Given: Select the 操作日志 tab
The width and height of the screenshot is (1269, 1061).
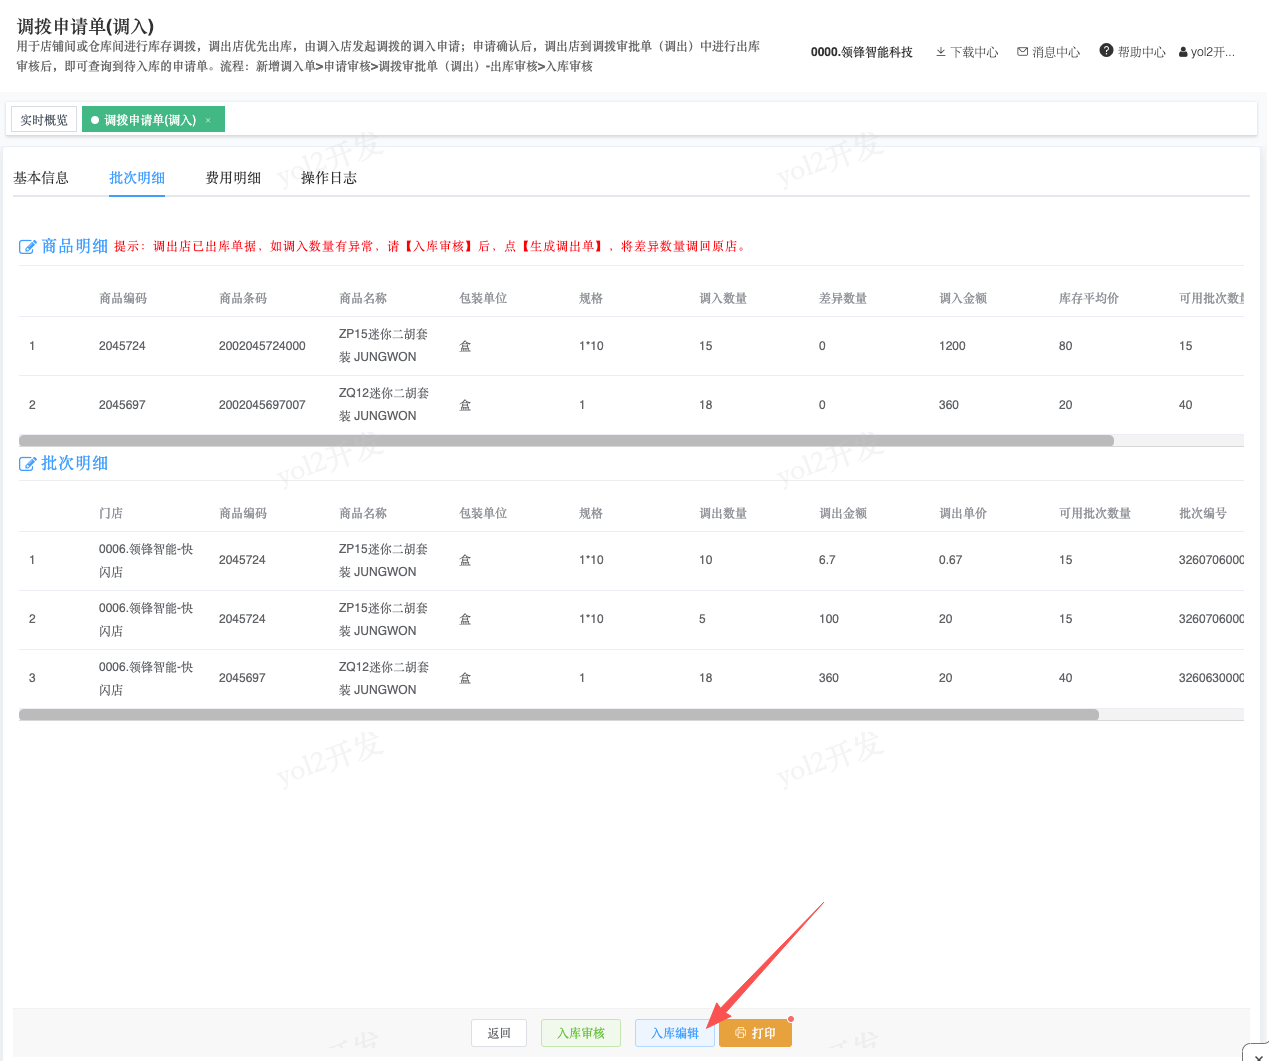Looking at the screenshot, I should click(x=329, y=178).
